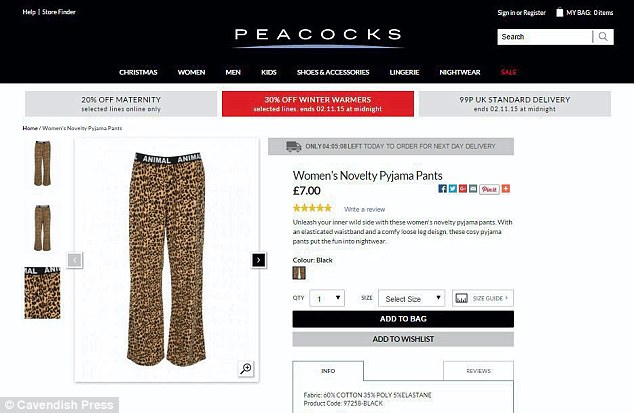The height and width of the screenshot is (413, 634).
Task: Open the NIGHTWEAR menu
Action: pos(460,72)
